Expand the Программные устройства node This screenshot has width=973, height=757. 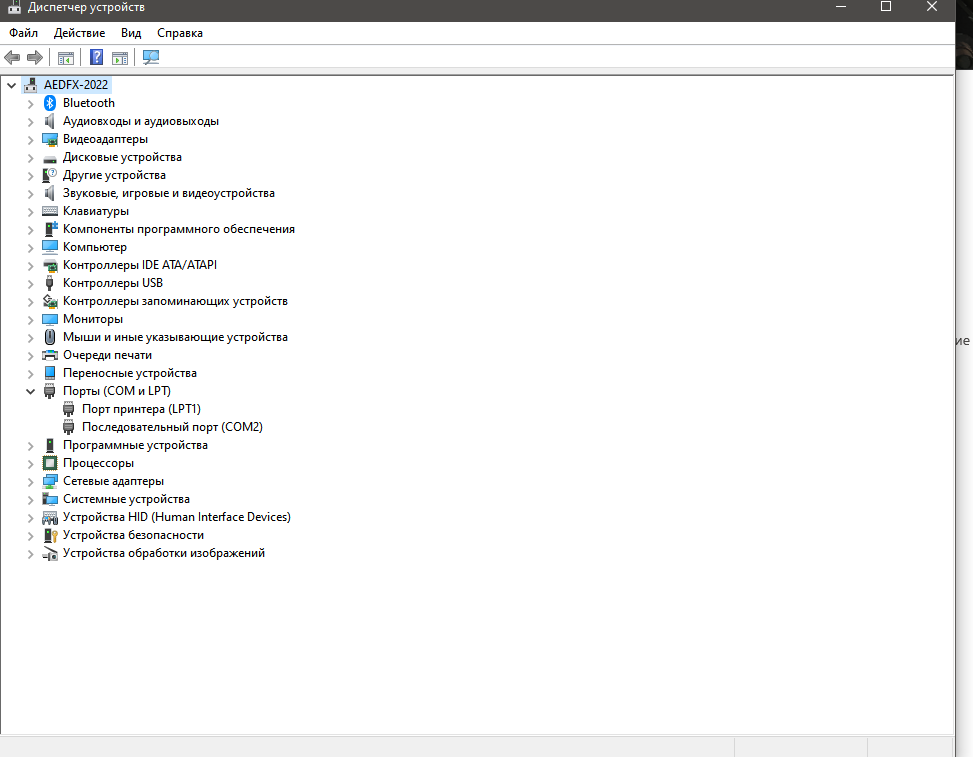click(30, 446)
